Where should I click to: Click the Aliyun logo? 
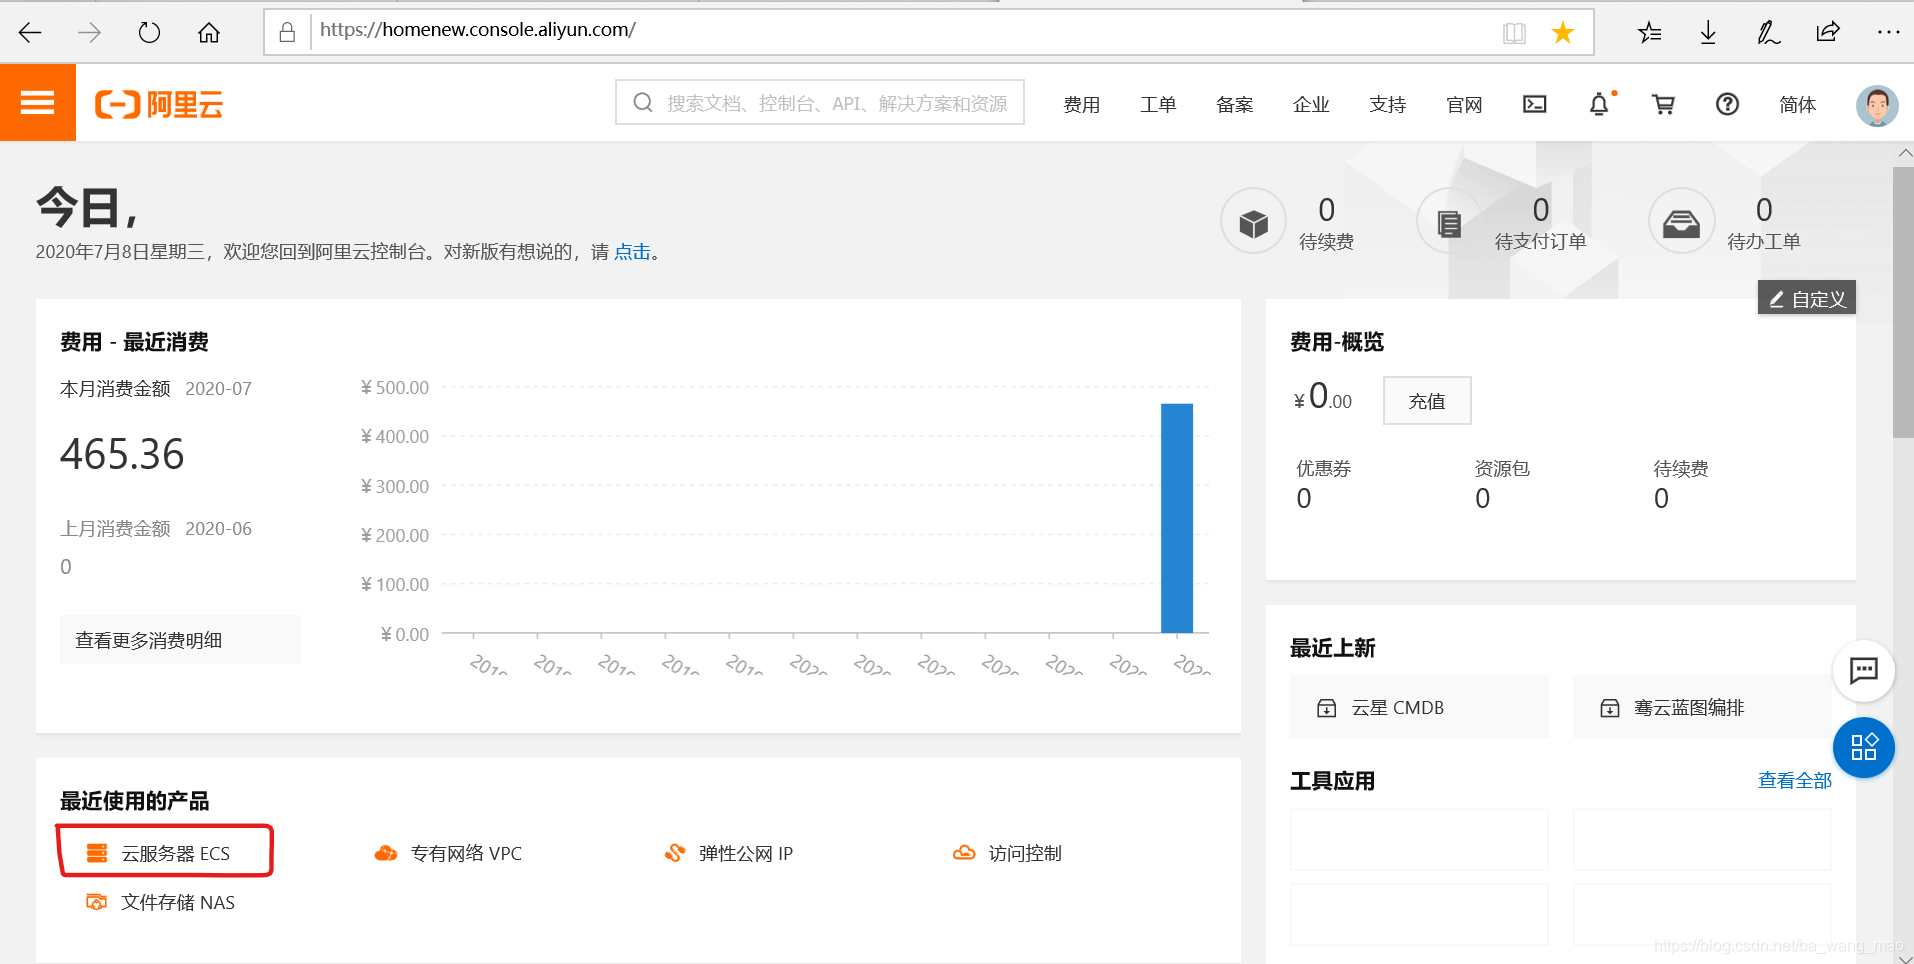coord(159,104)
